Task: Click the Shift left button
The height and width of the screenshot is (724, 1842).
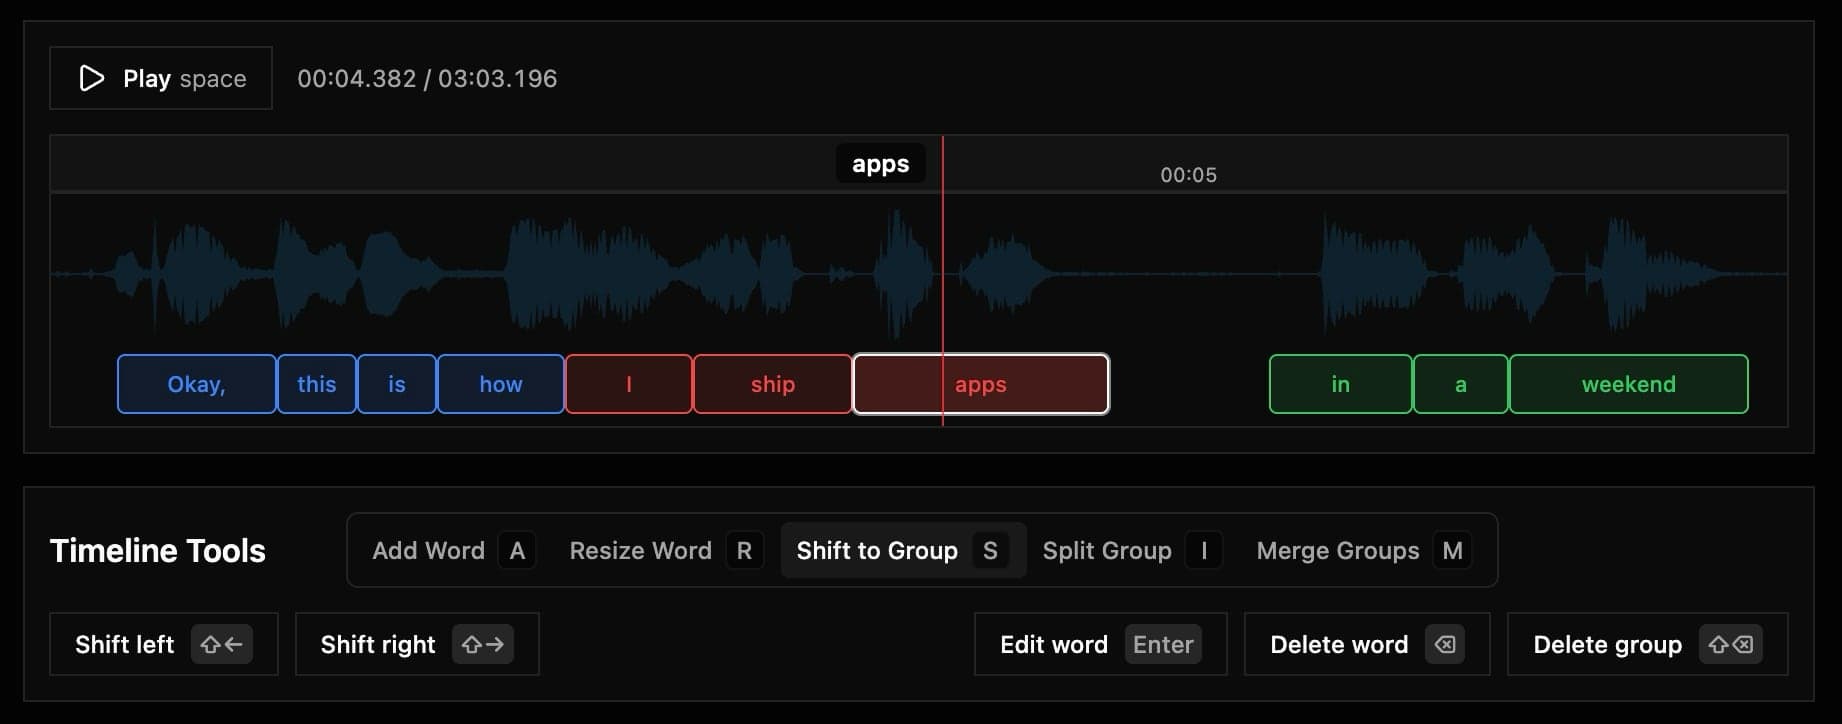Action: 164,644
